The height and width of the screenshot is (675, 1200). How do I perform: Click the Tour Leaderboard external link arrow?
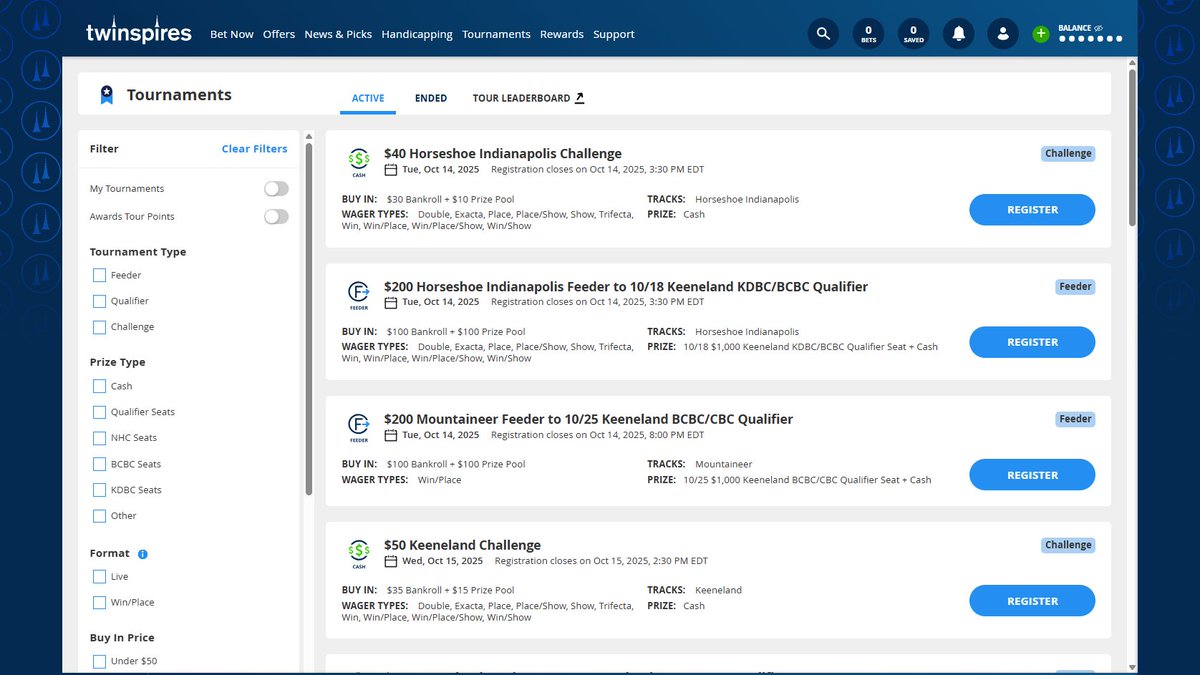coord(579,98)
